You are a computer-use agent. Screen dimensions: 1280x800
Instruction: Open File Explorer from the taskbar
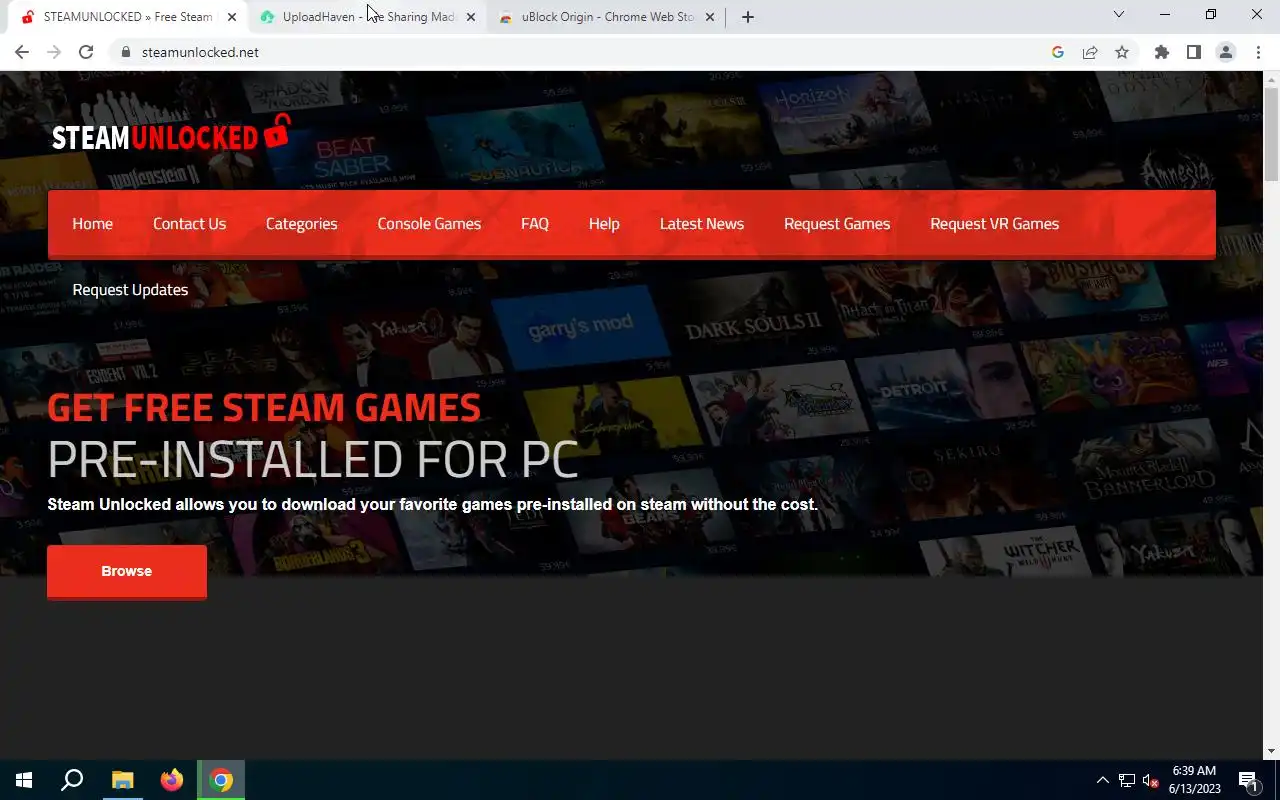tap(122, 780)
